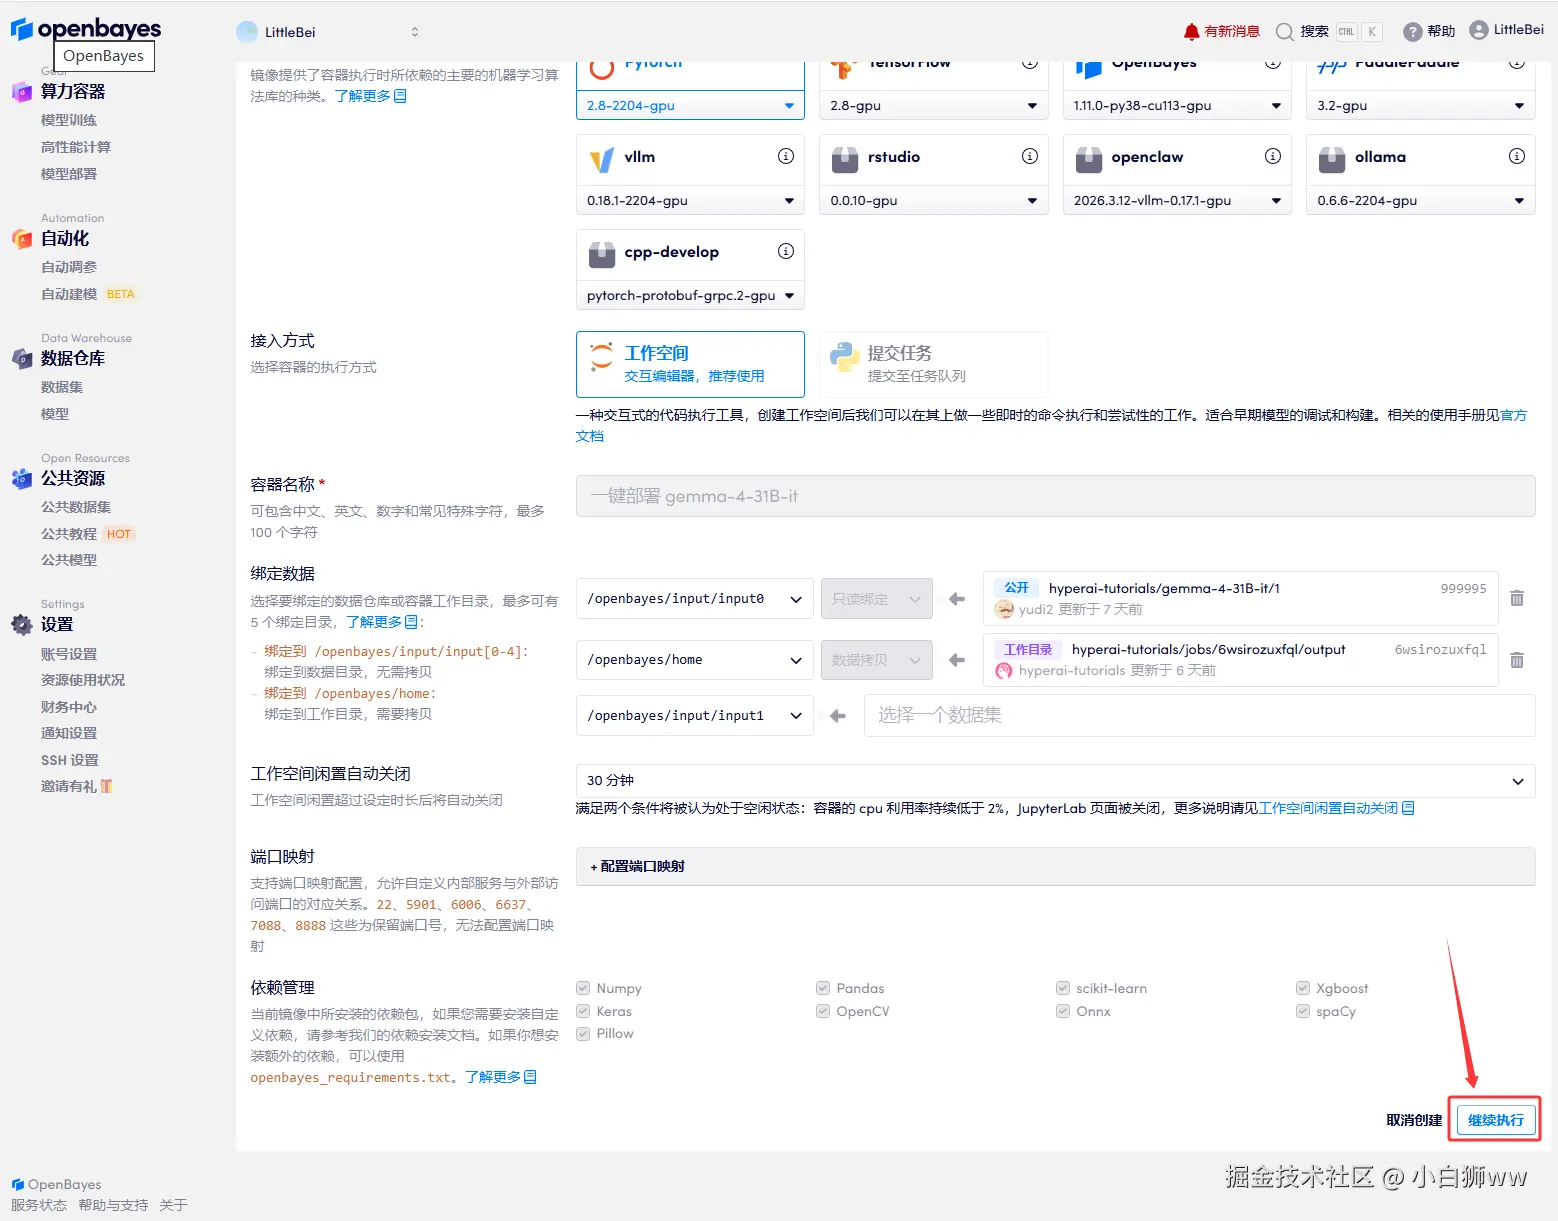Go to 高性能计算 in sidebar
This screenshot has width=1558, height=1221.
(x=76, y=147)
